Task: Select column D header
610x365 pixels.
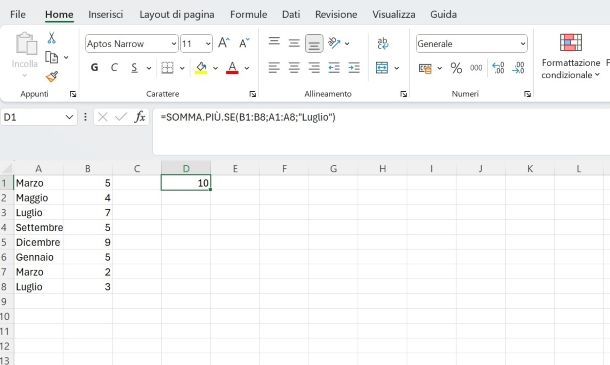Action: (x=186, y=168)
